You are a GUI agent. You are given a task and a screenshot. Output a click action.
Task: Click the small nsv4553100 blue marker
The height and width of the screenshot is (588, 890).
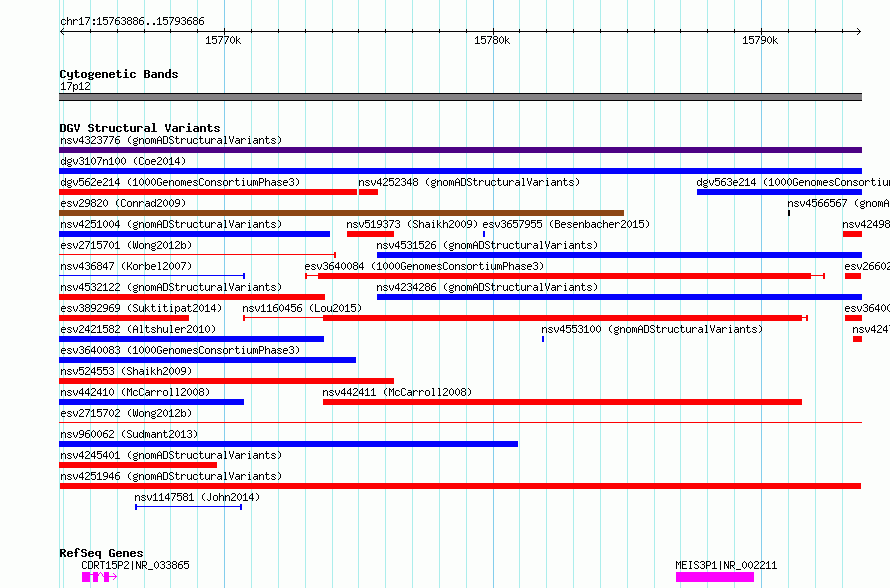[543, 339]
